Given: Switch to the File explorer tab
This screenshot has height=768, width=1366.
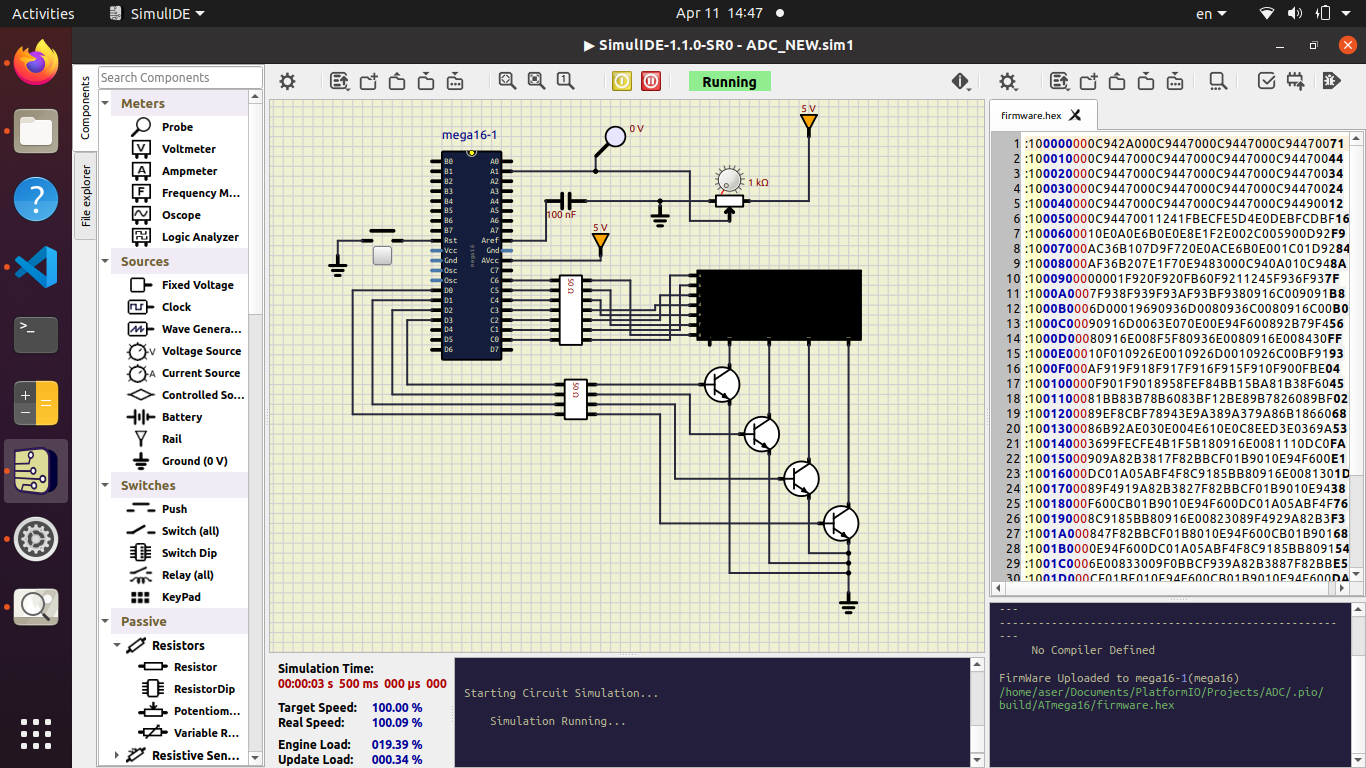Looking at the screenshot, I should (x=86, y=195).
